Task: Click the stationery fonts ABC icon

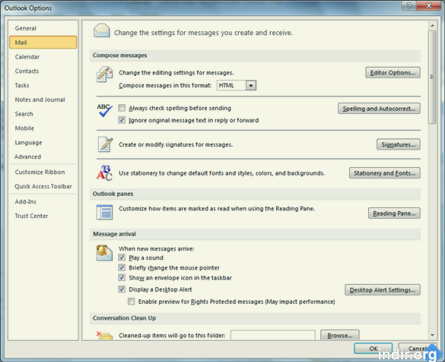Action: click(105, 173)
